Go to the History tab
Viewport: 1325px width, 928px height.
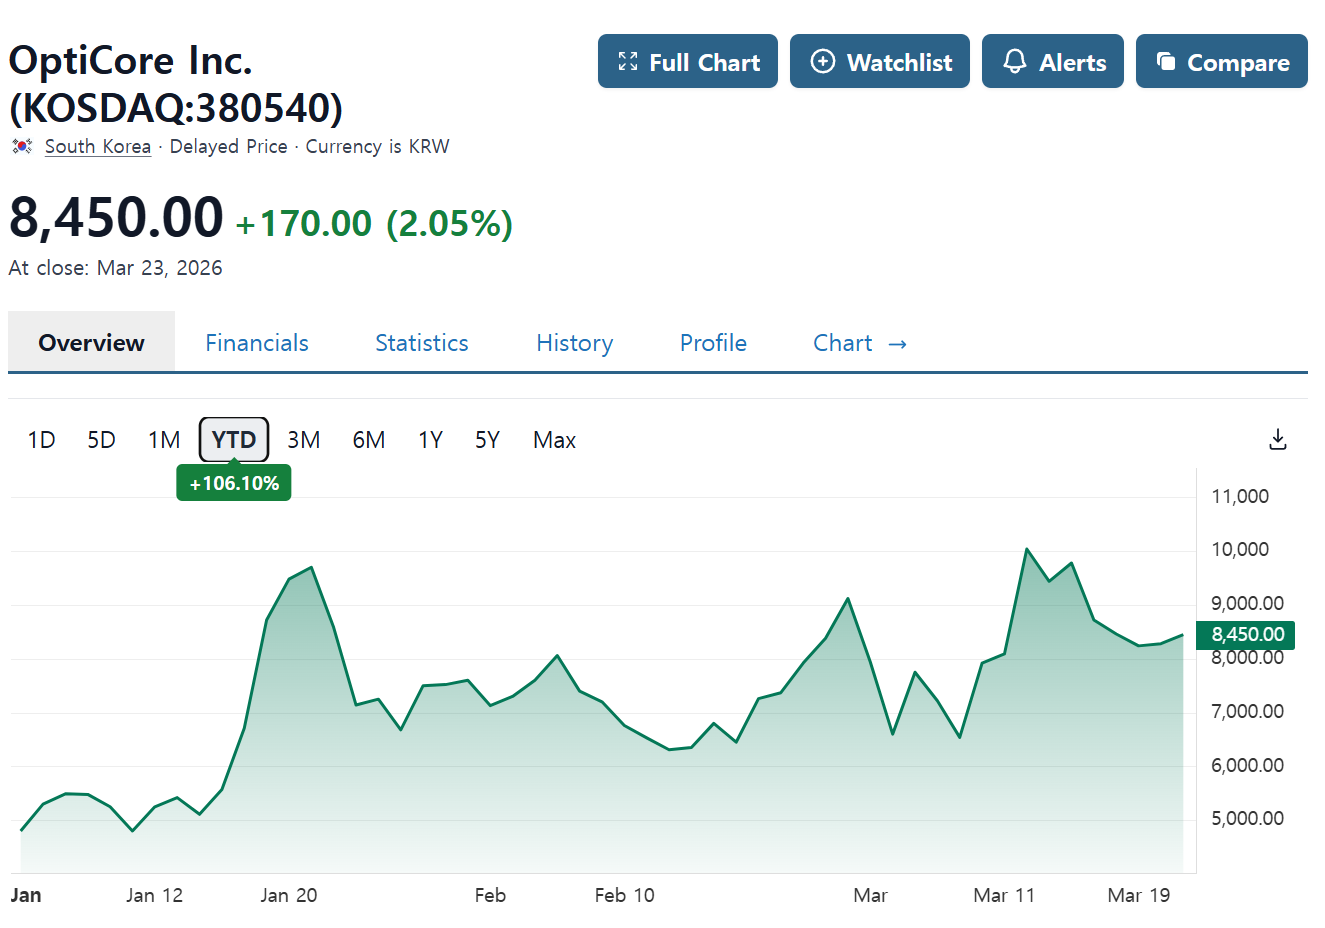(575, 343)
